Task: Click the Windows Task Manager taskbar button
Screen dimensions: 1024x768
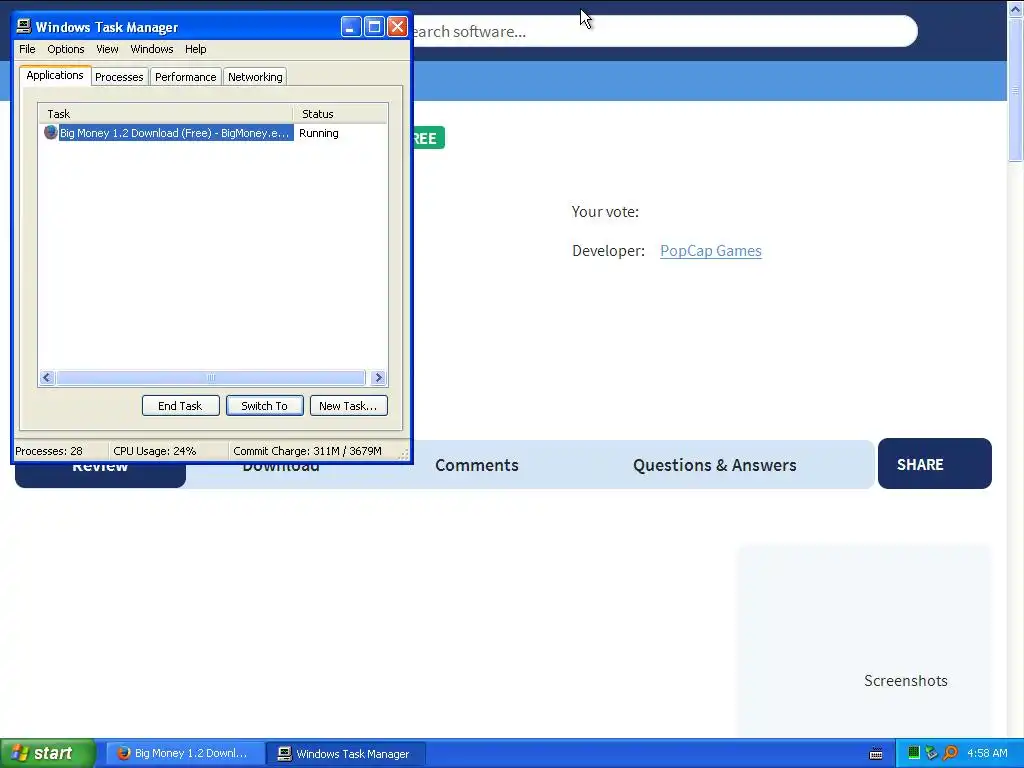Action: pyautogui.click(x=346, y=754)
